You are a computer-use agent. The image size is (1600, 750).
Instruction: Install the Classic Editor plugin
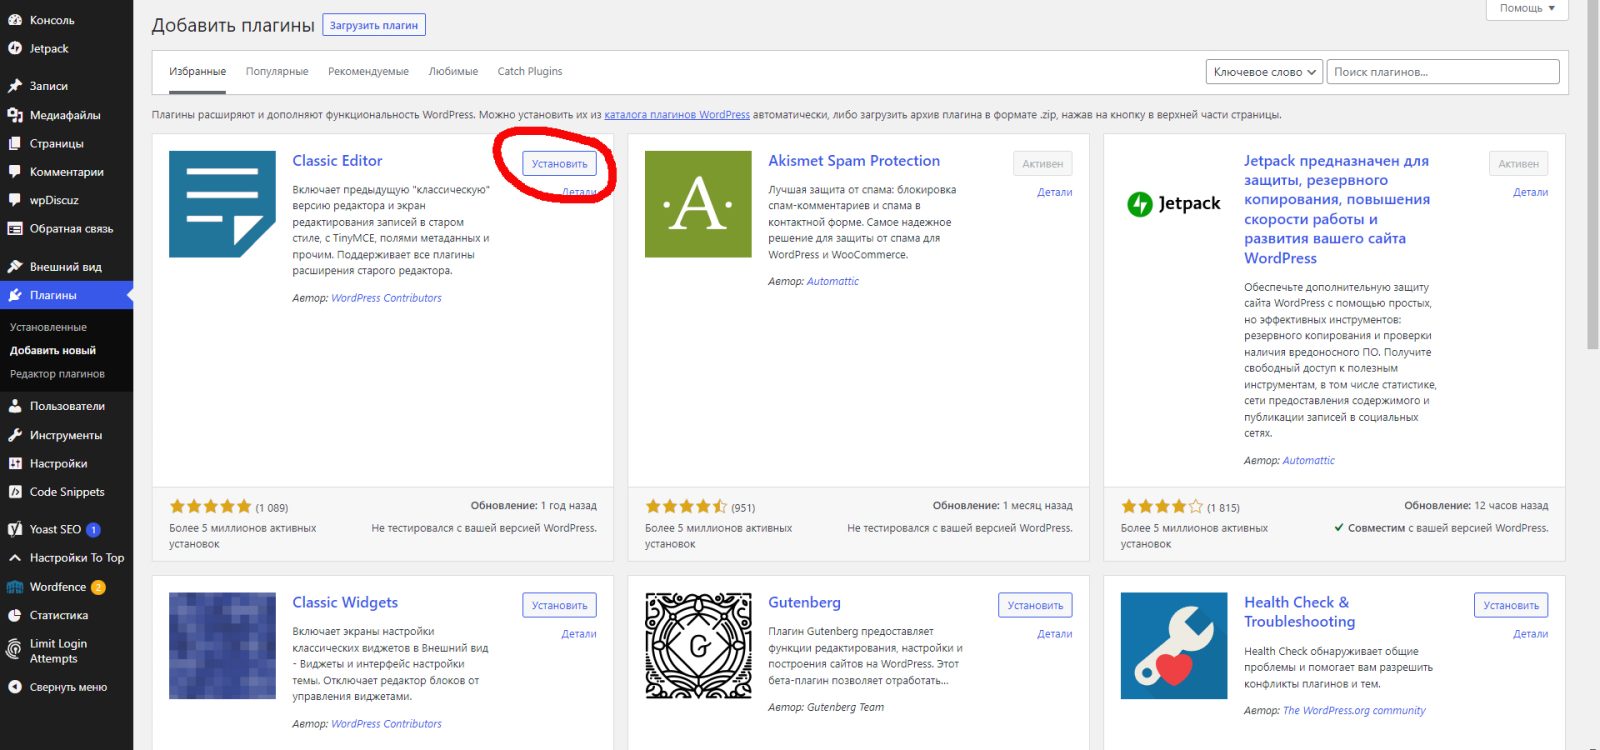click(x=559, y=164)
